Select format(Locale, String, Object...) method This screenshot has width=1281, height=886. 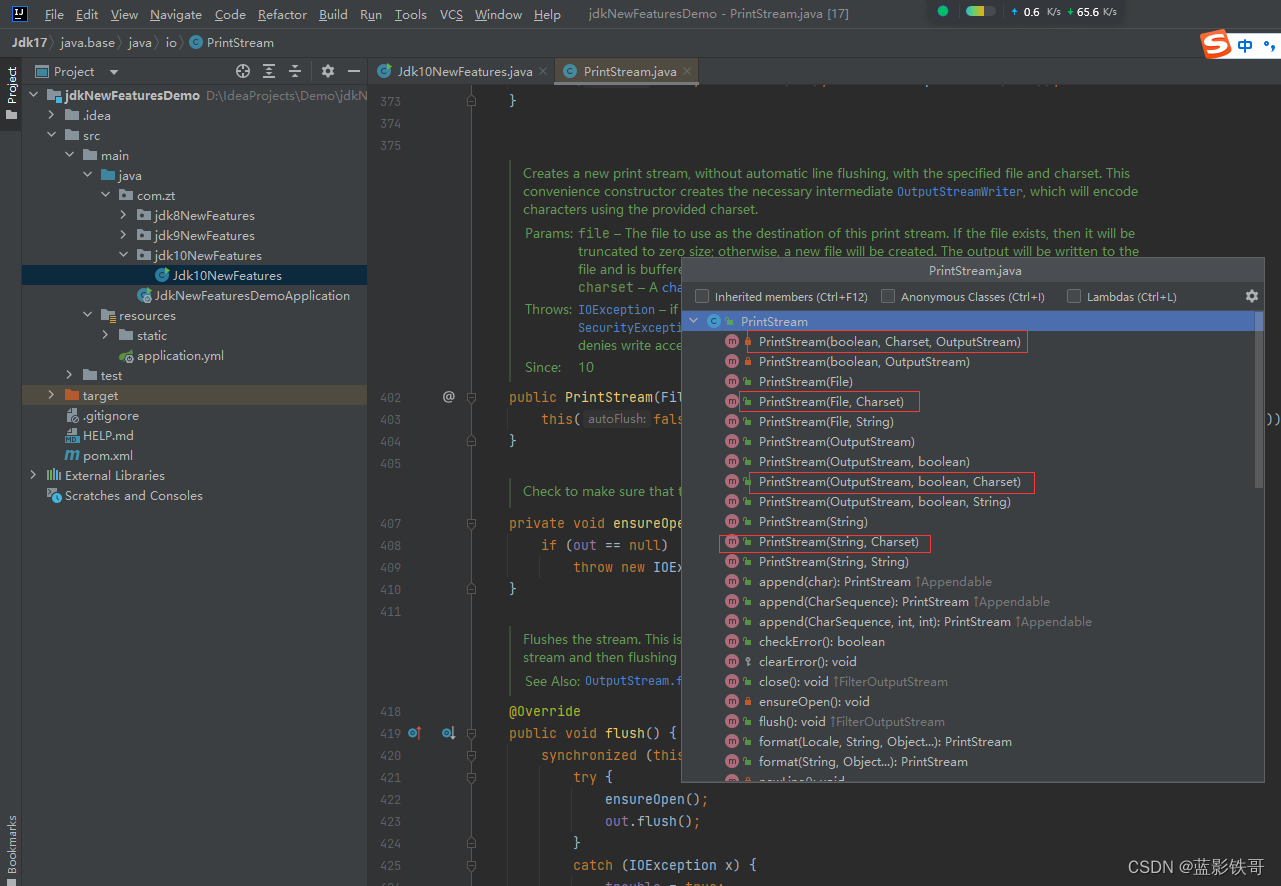pyautogui.click(x=885, y=741)
